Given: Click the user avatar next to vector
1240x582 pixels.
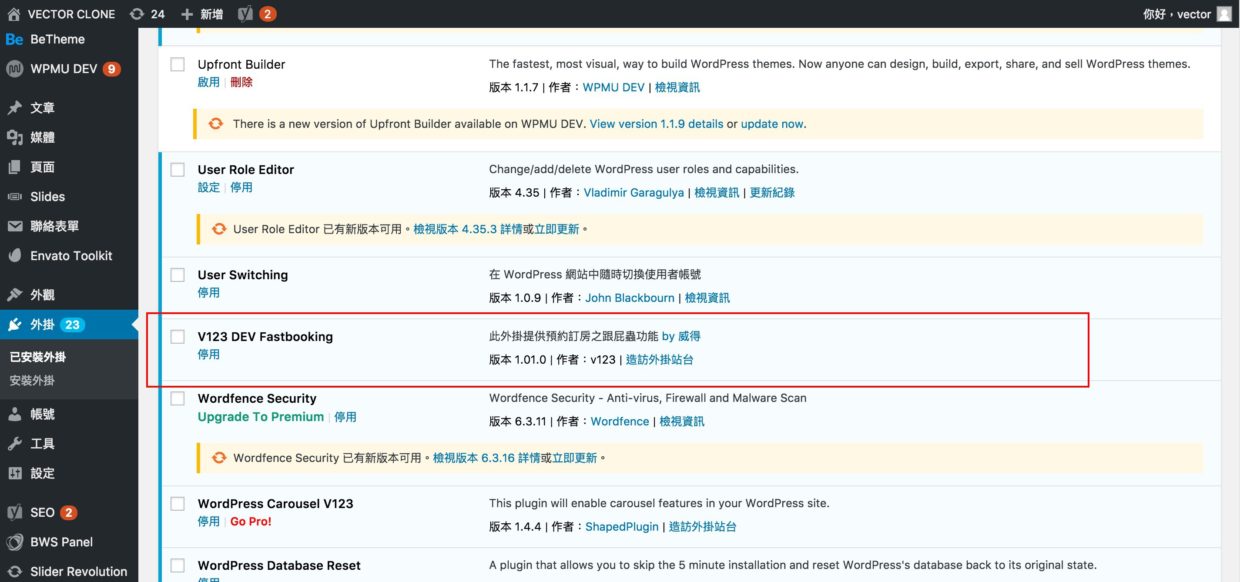Looking at the screenshot, I should [1224, 14].
